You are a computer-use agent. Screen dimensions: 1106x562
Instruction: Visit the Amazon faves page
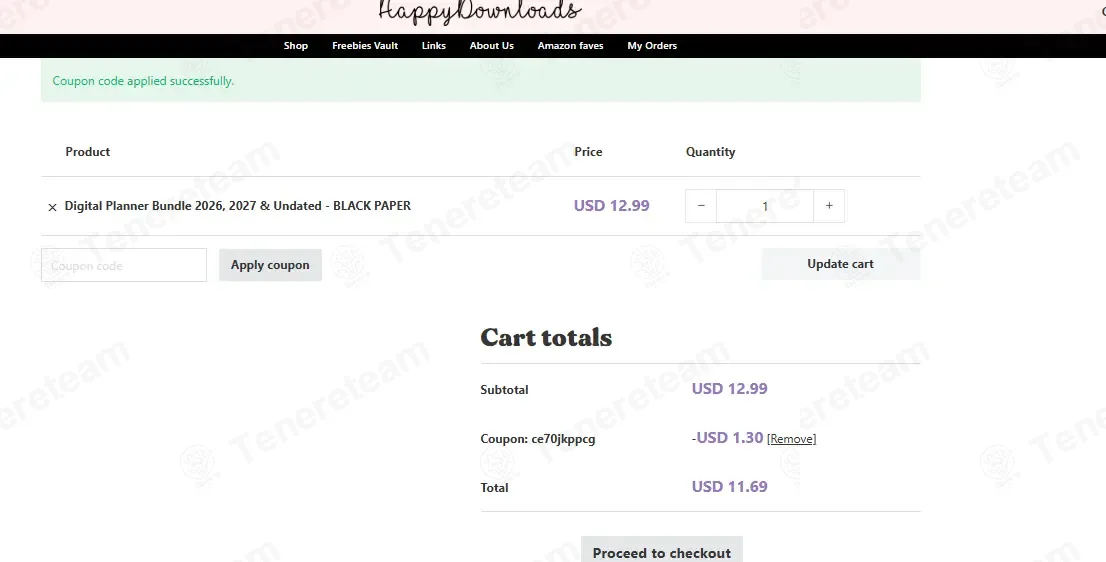[x=571, y=46]
